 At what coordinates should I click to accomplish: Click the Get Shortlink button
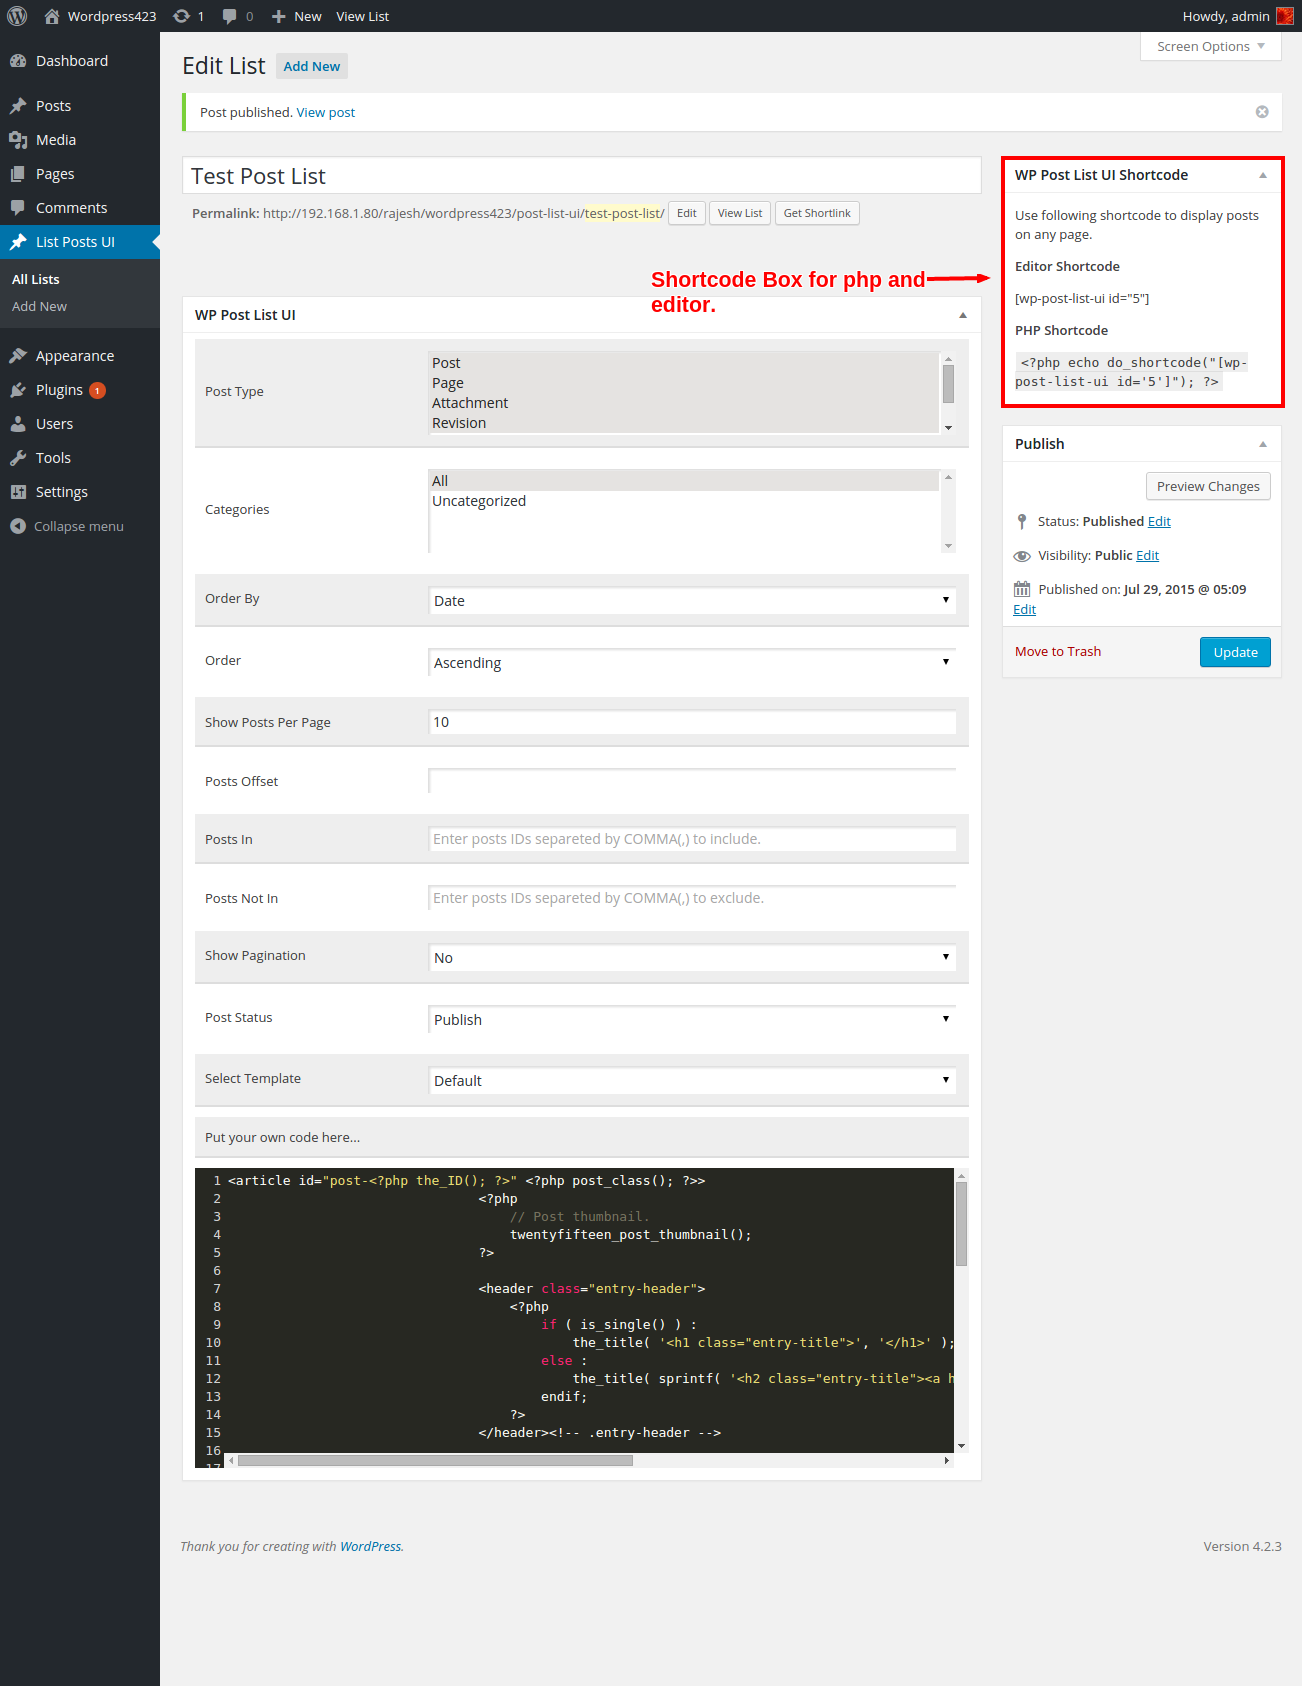pyautogui.click(x=817, y=213)
